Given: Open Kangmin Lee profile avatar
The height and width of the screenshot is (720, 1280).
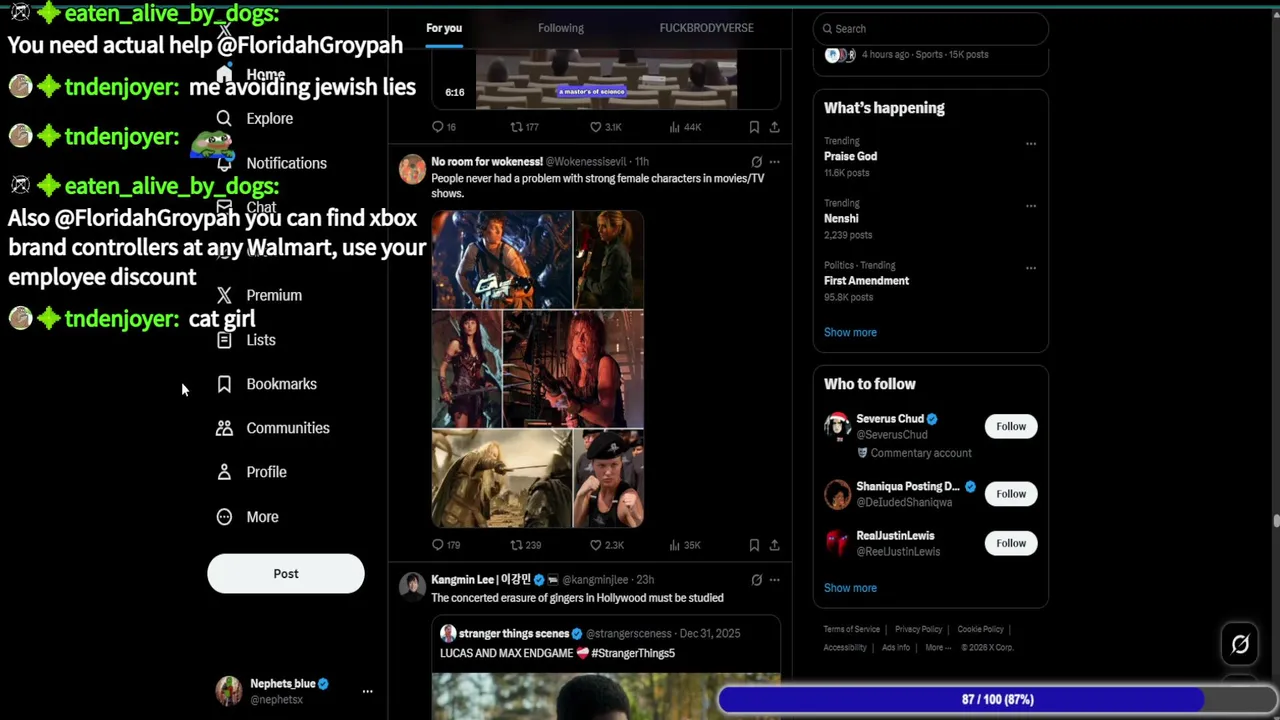Looking at the screenshot, I should click(412, 587).
